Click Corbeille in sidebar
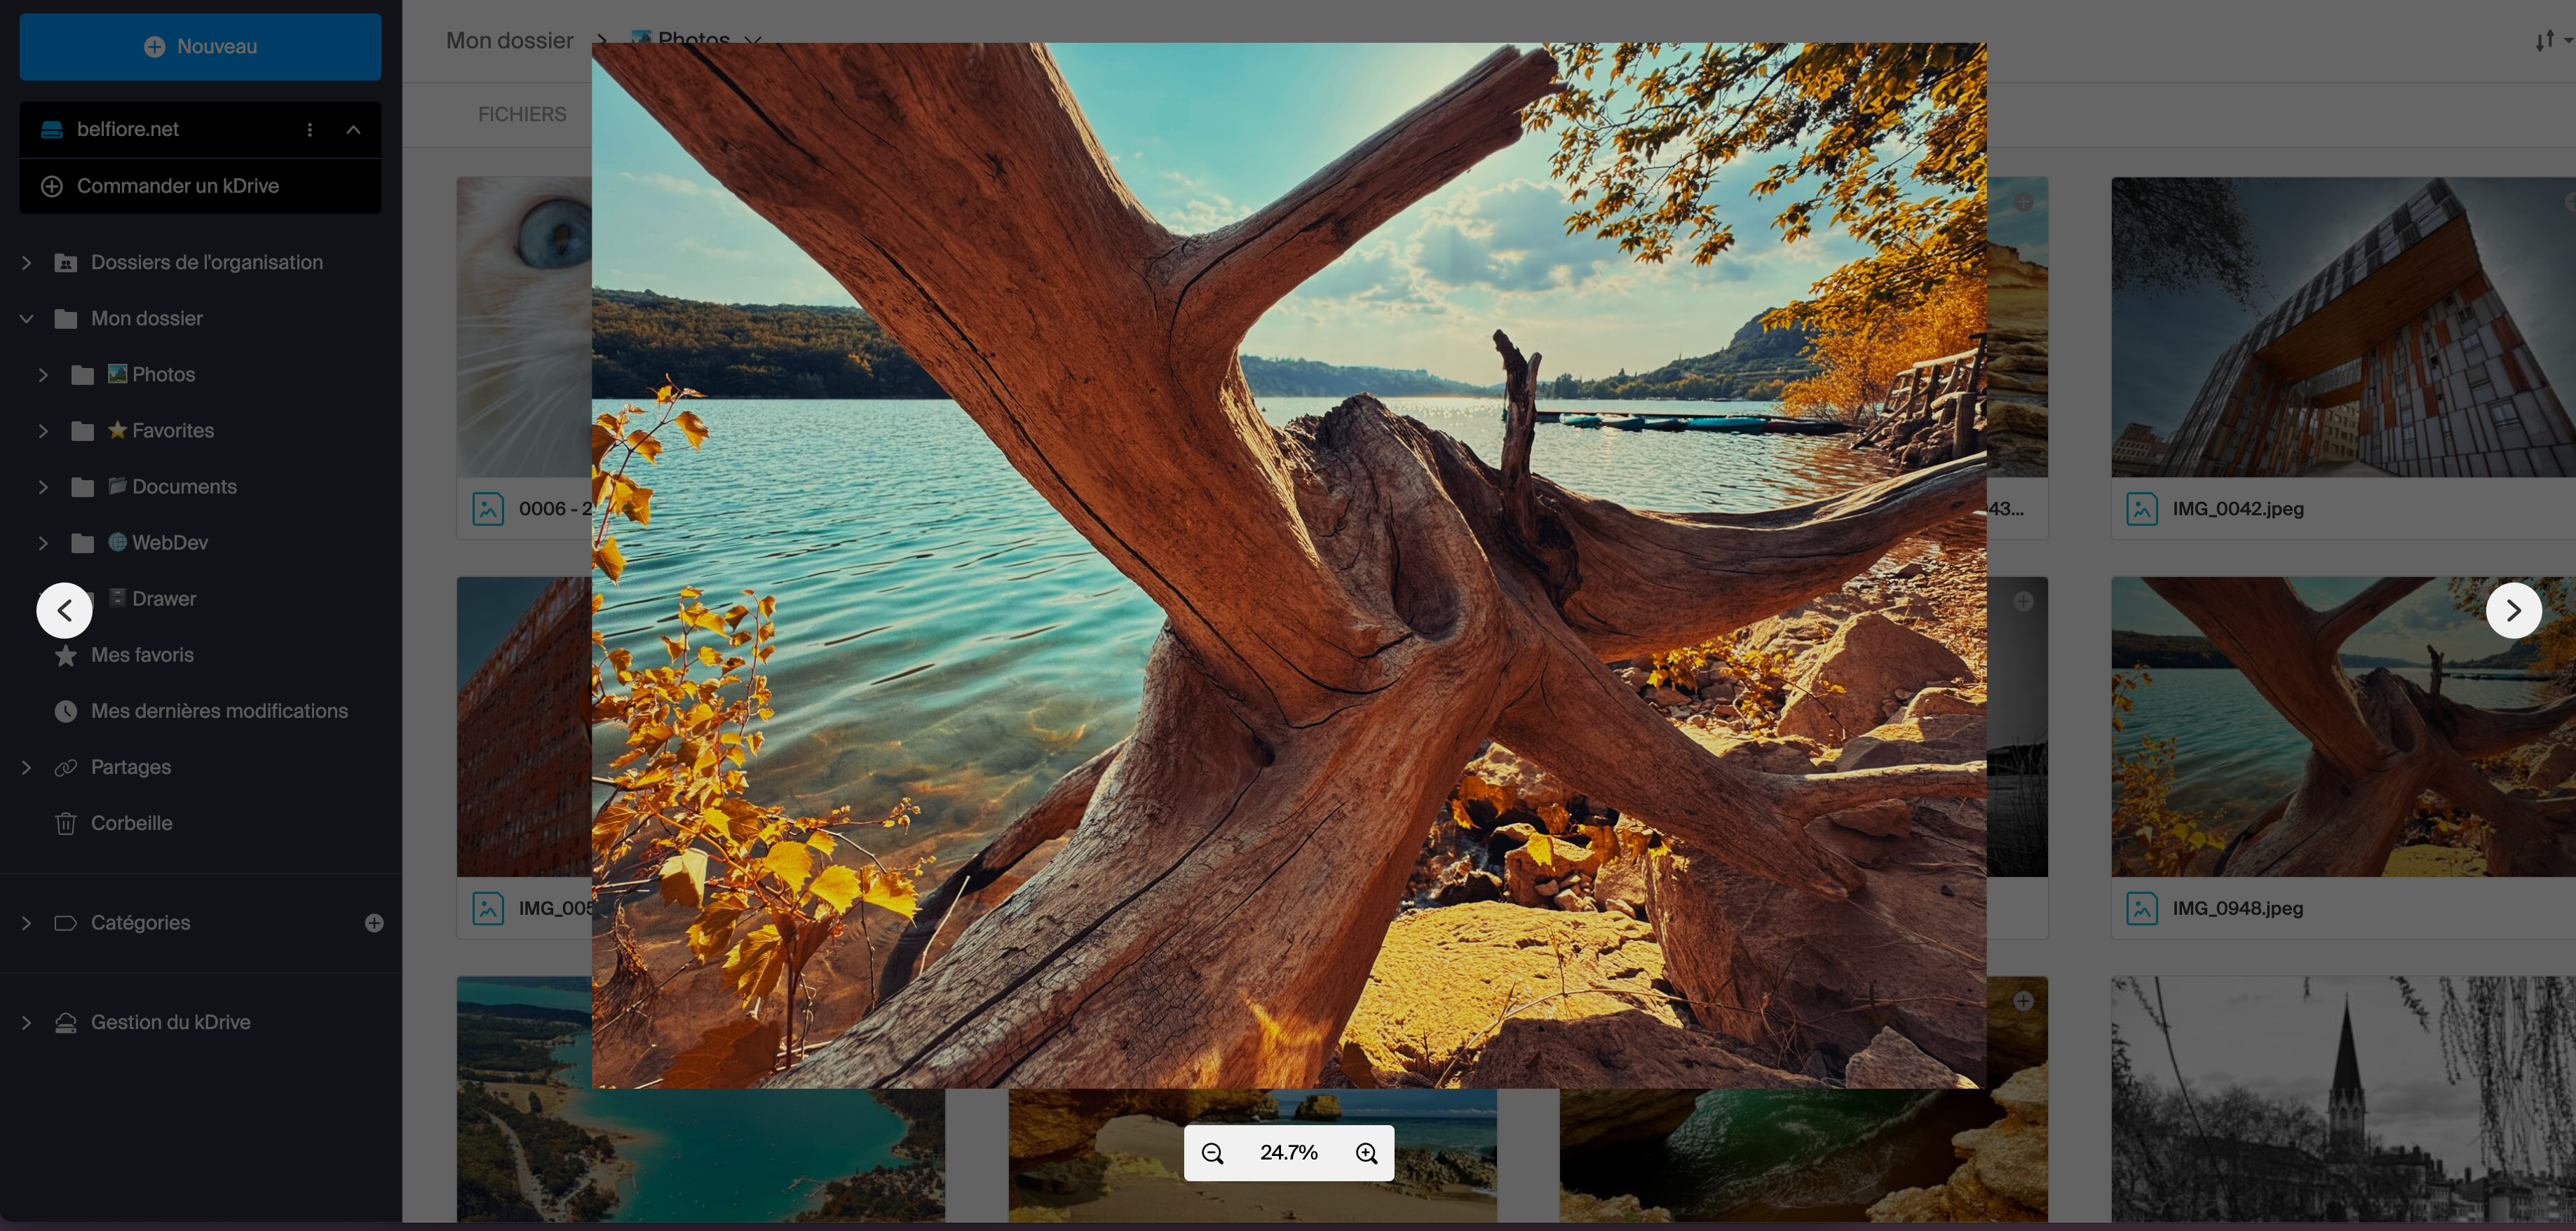This screenshot has width=2576, height=1231. (132, 824)
